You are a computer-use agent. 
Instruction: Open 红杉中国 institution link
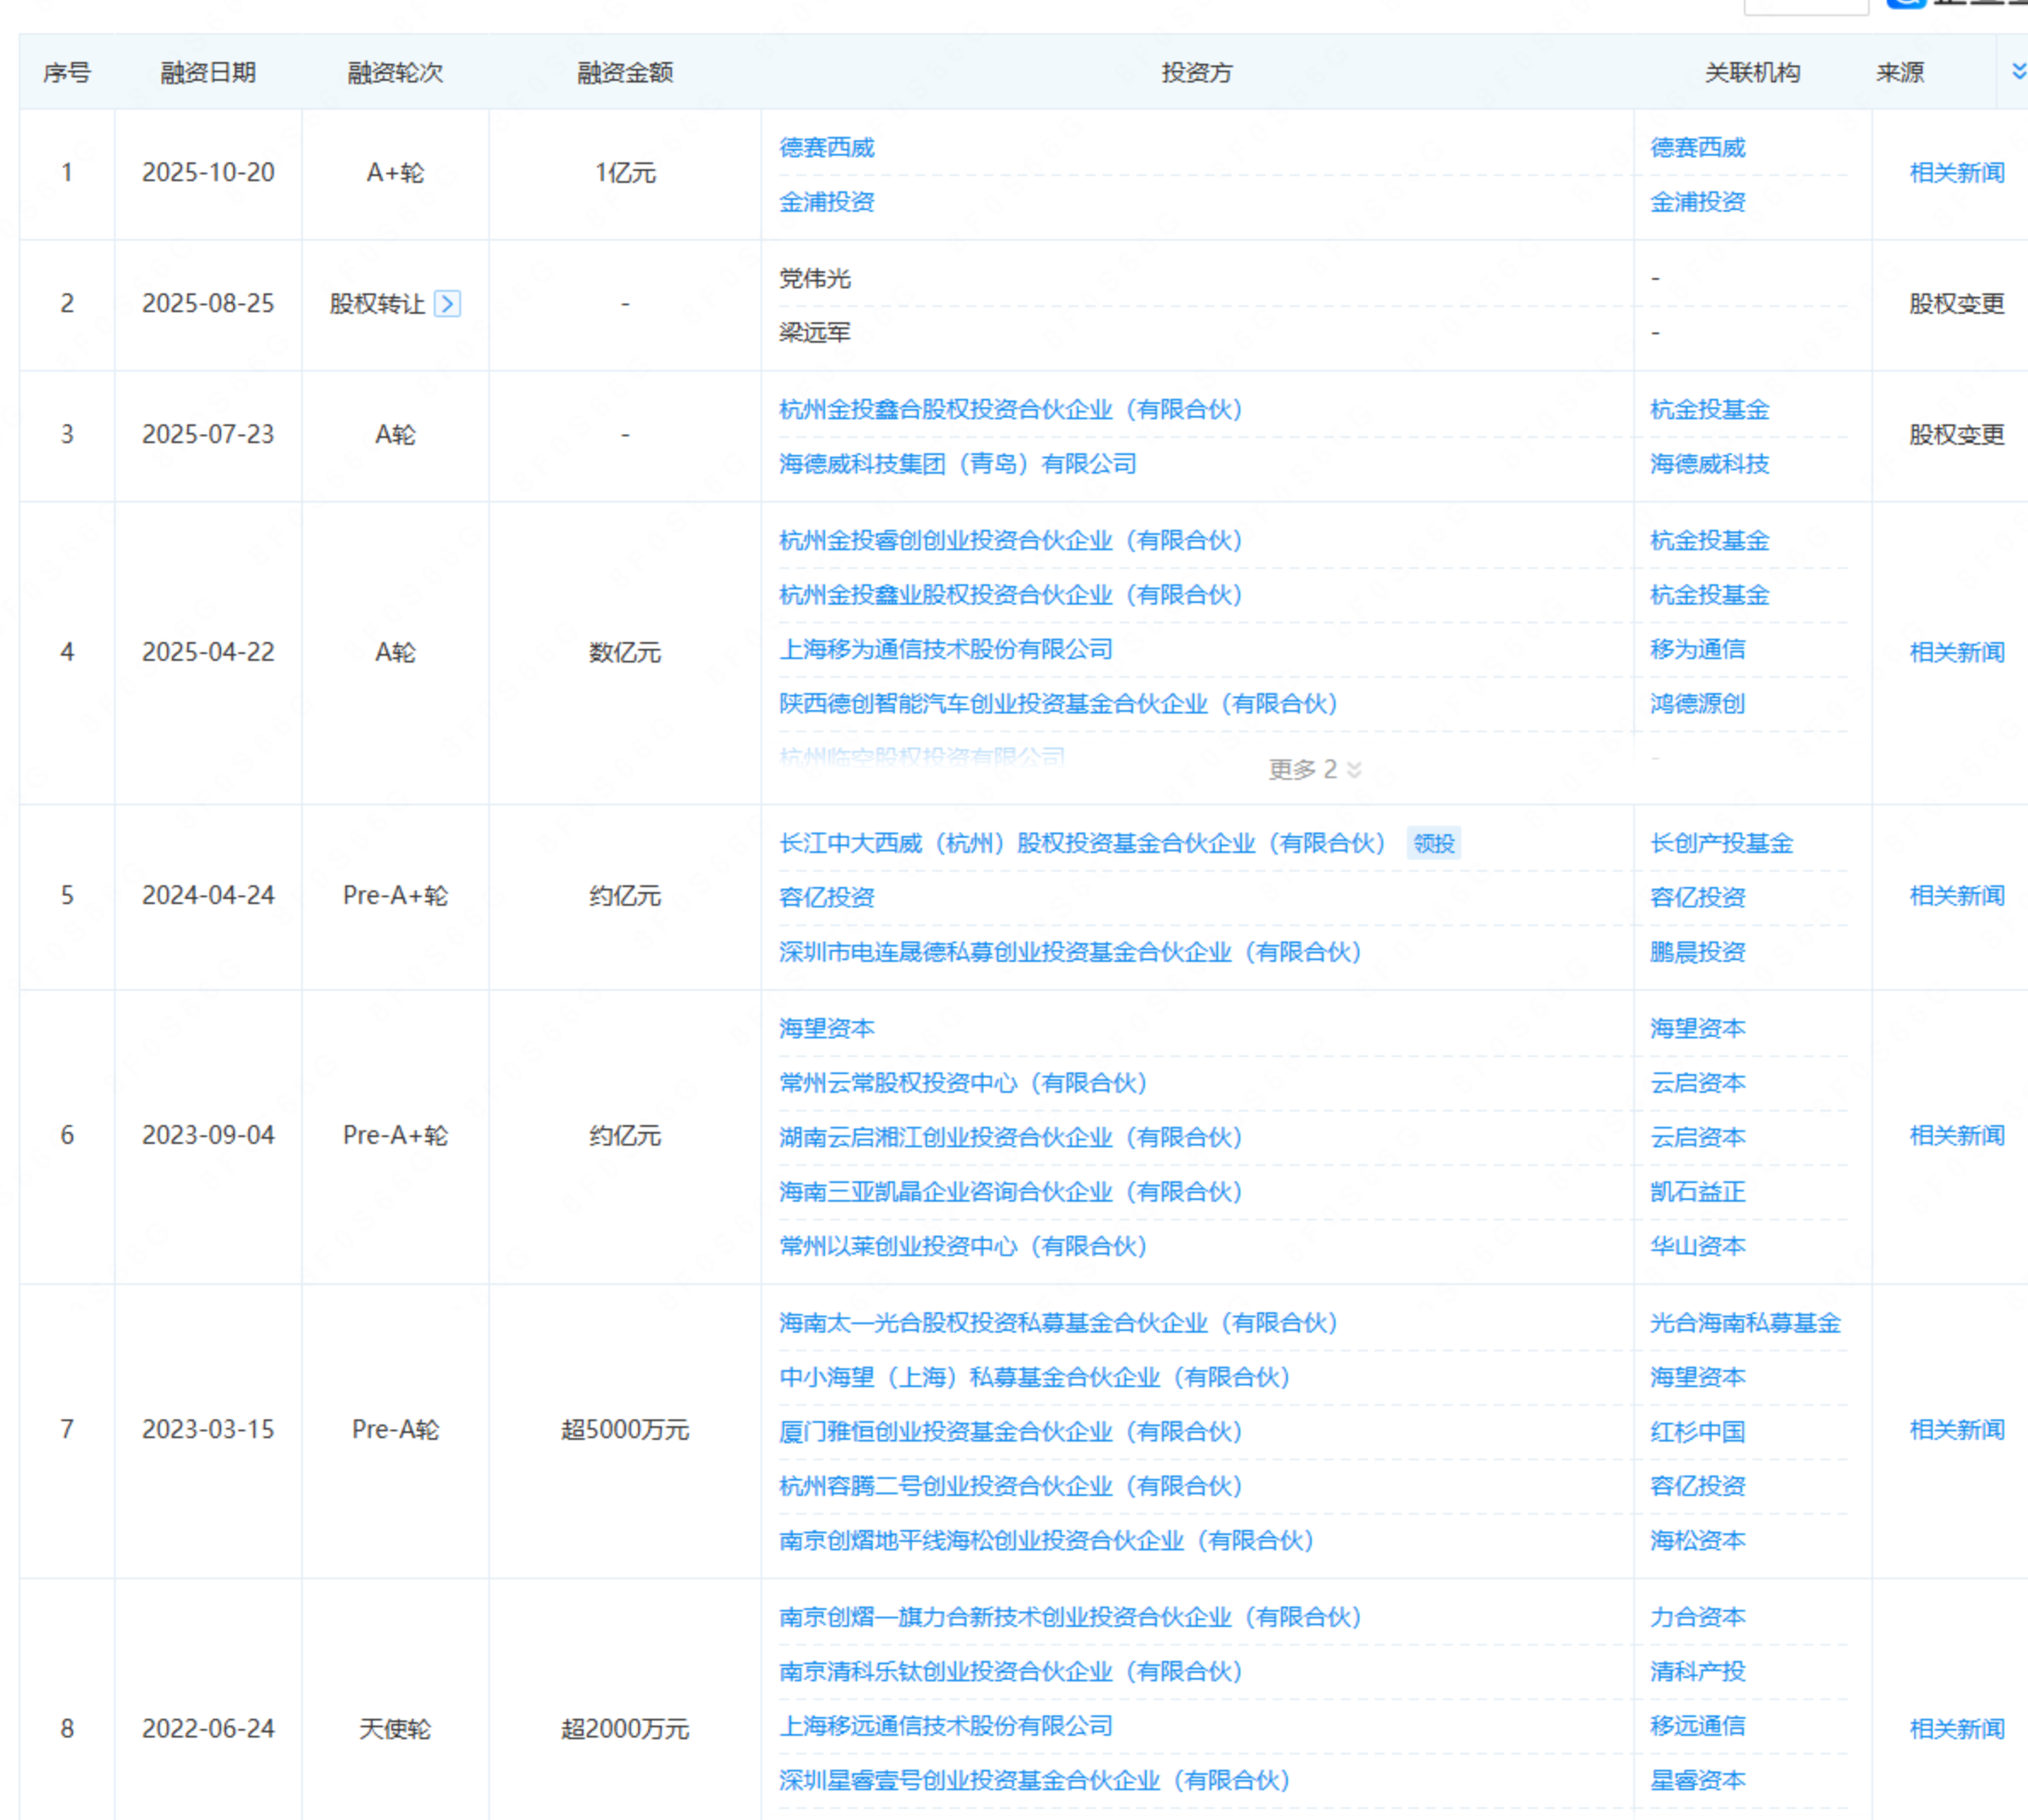(x=1697, y=1432)
